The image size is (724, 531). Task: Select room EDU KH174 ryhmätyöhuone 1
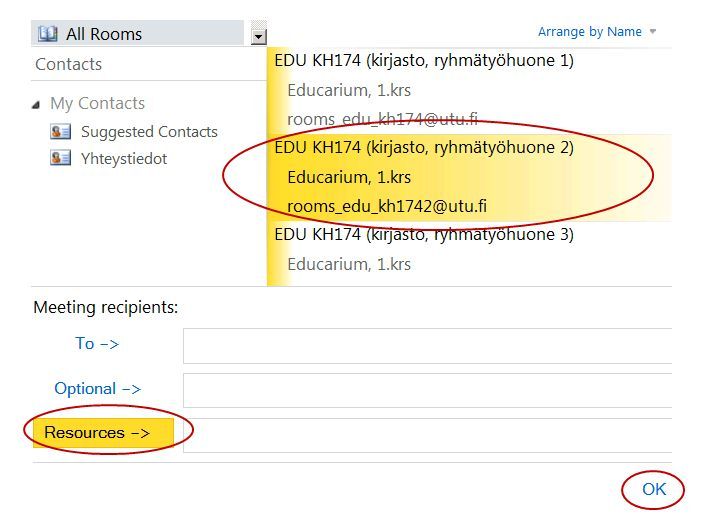coord(424,61)
